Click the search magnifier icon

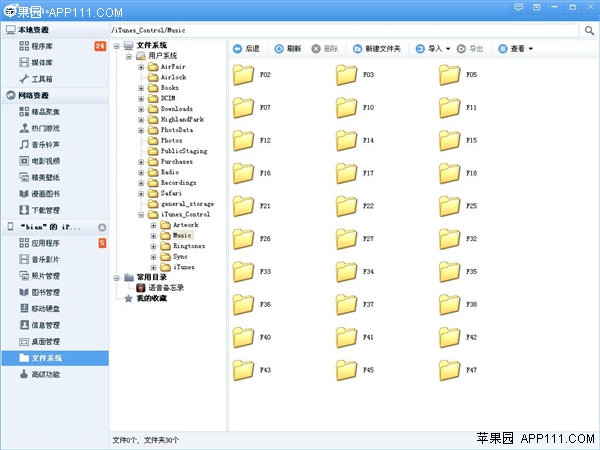pos(589,30)
